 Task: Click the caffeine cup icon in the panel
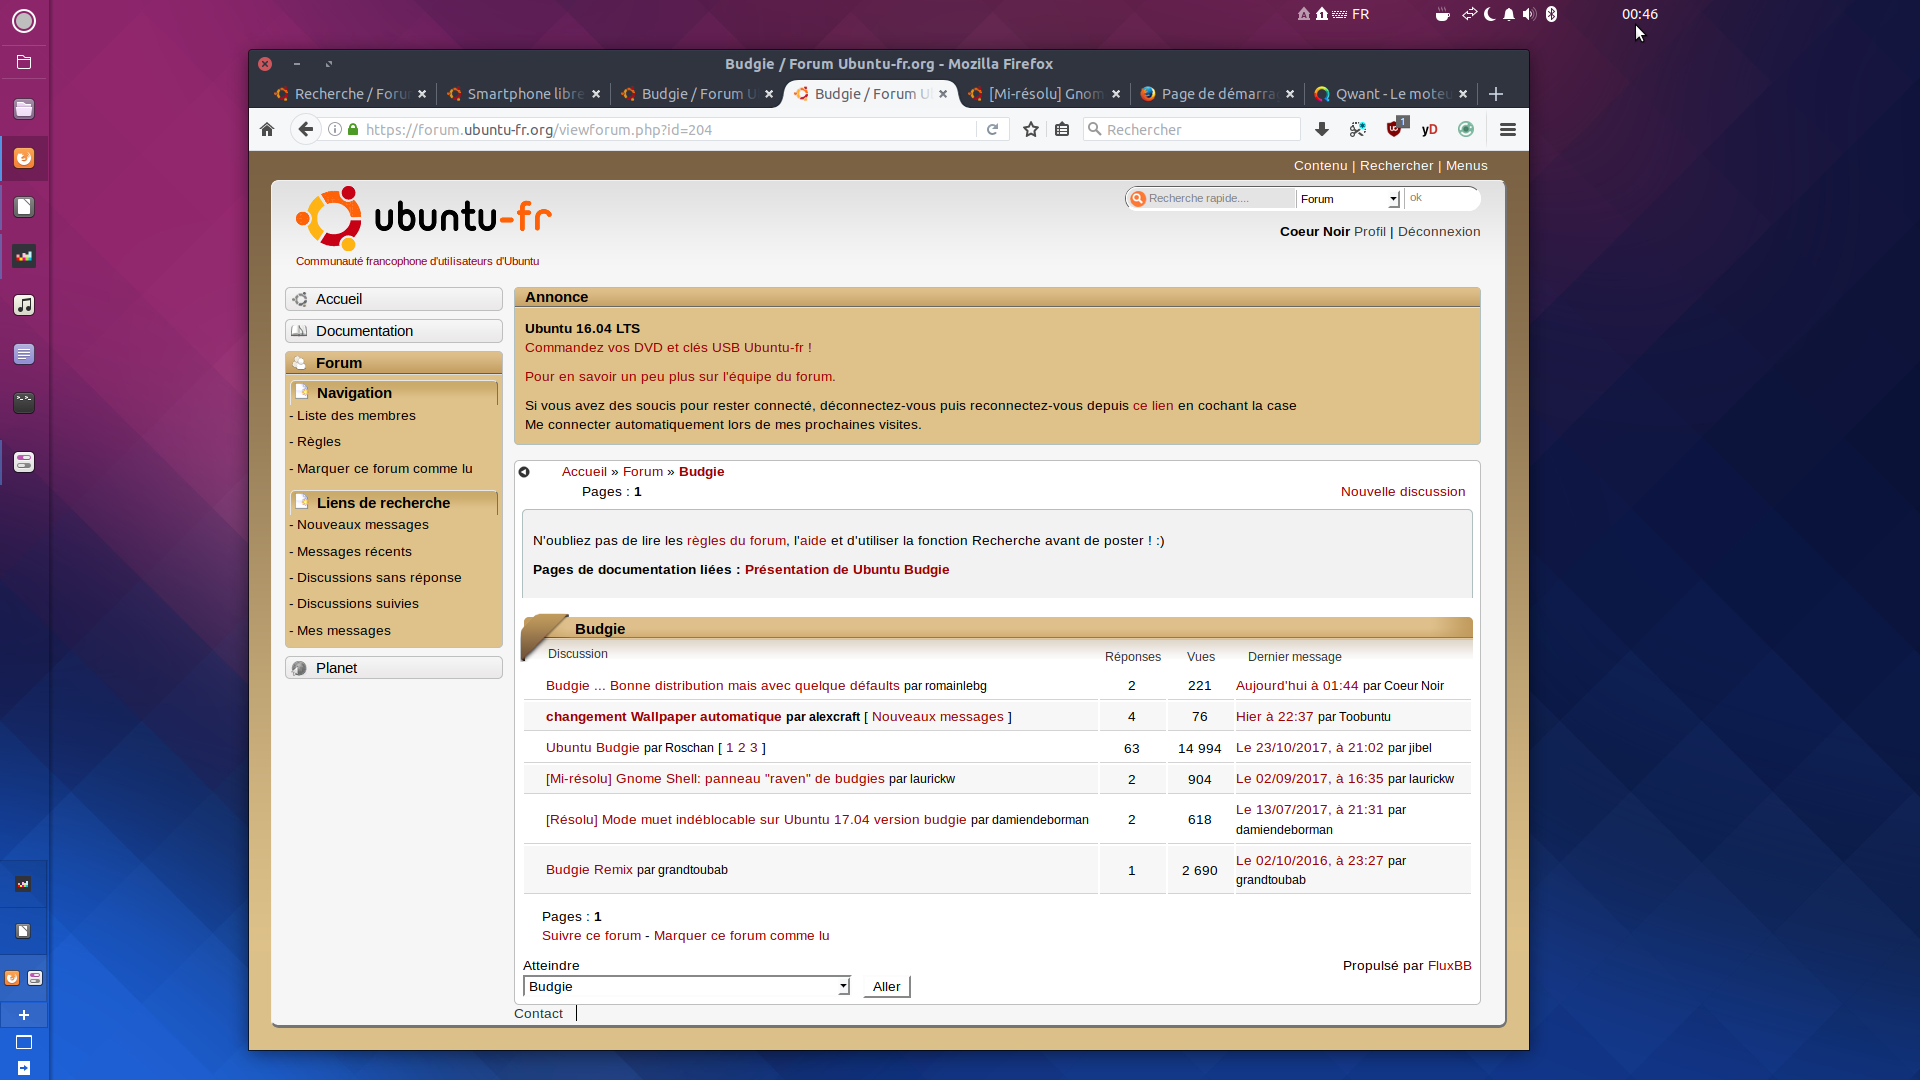click(1442, 14)
